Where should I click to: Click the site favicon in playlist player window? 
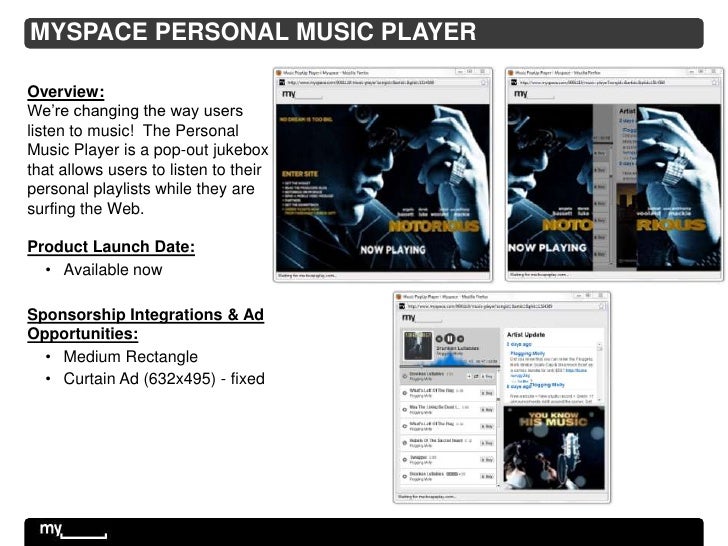click(402, 306)
